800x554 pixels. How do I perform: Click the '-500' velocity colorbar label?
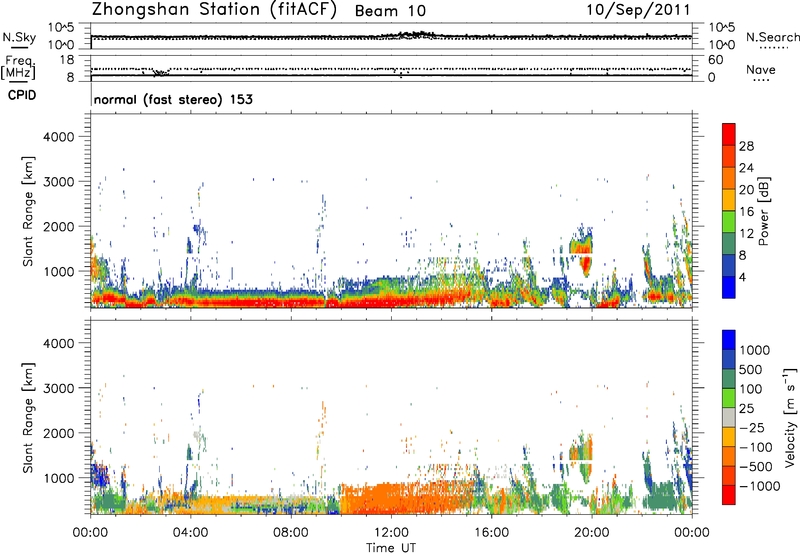756,467
